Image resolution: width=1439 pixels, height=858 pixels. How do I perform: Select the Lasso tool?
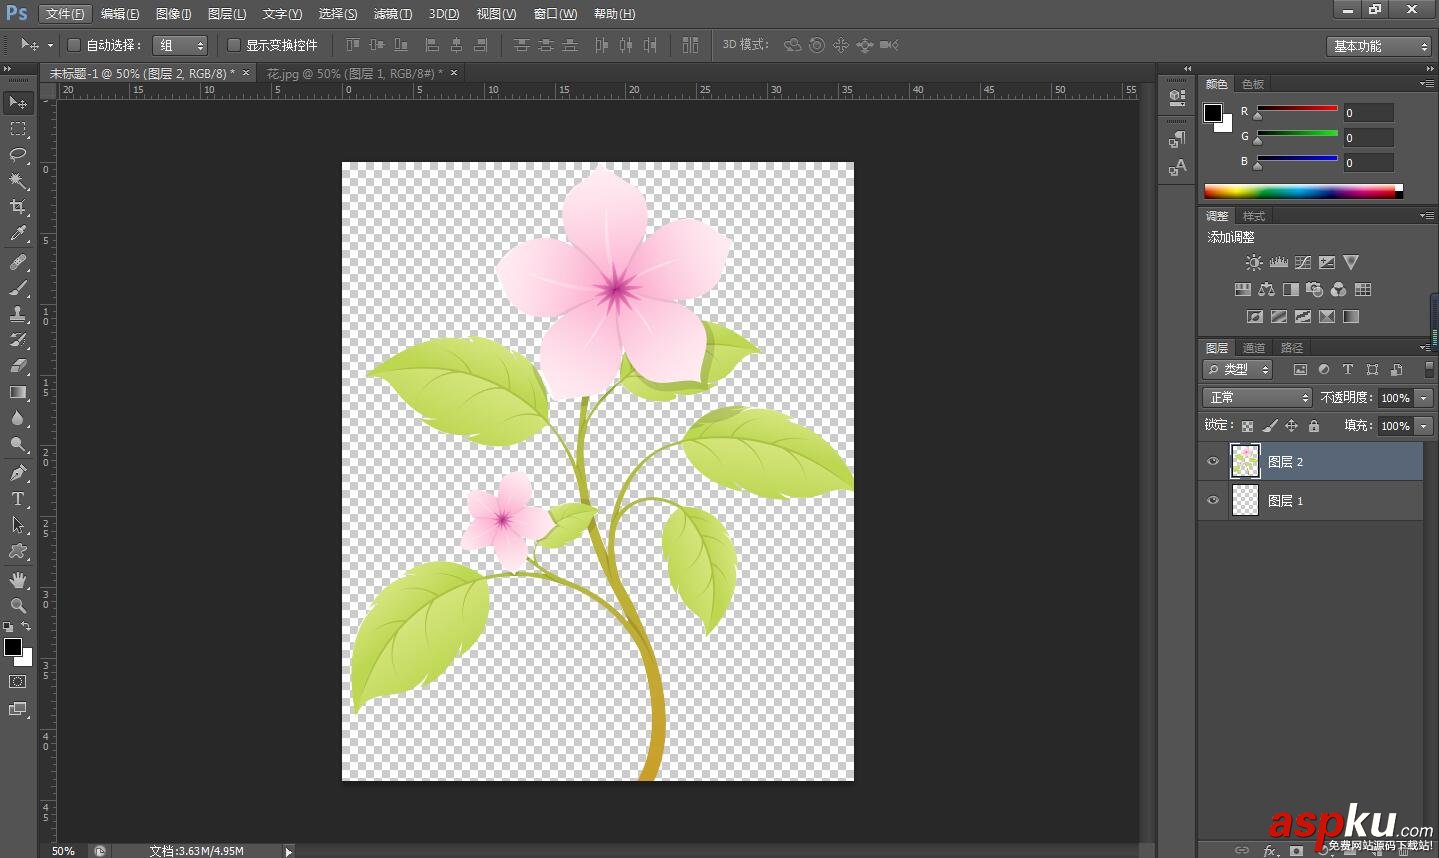18,154
